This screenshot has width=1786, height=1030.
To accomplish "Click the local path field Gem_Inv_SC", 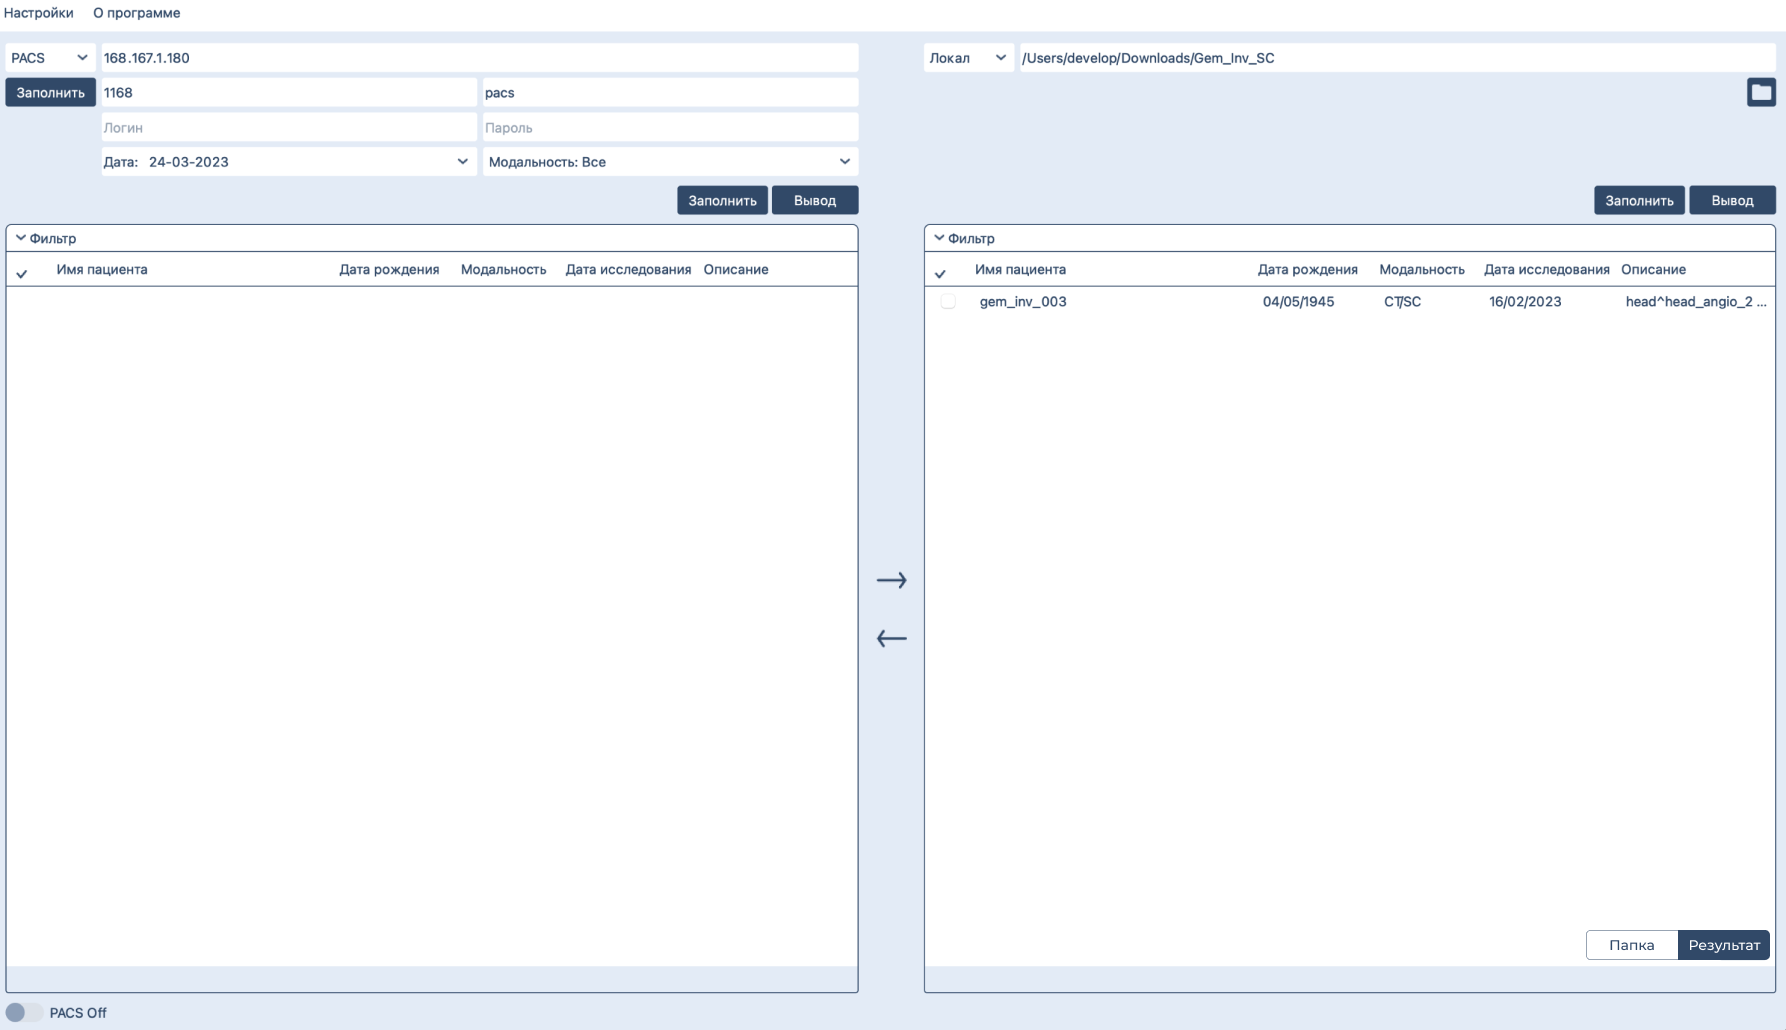I will pos(1398,58).
